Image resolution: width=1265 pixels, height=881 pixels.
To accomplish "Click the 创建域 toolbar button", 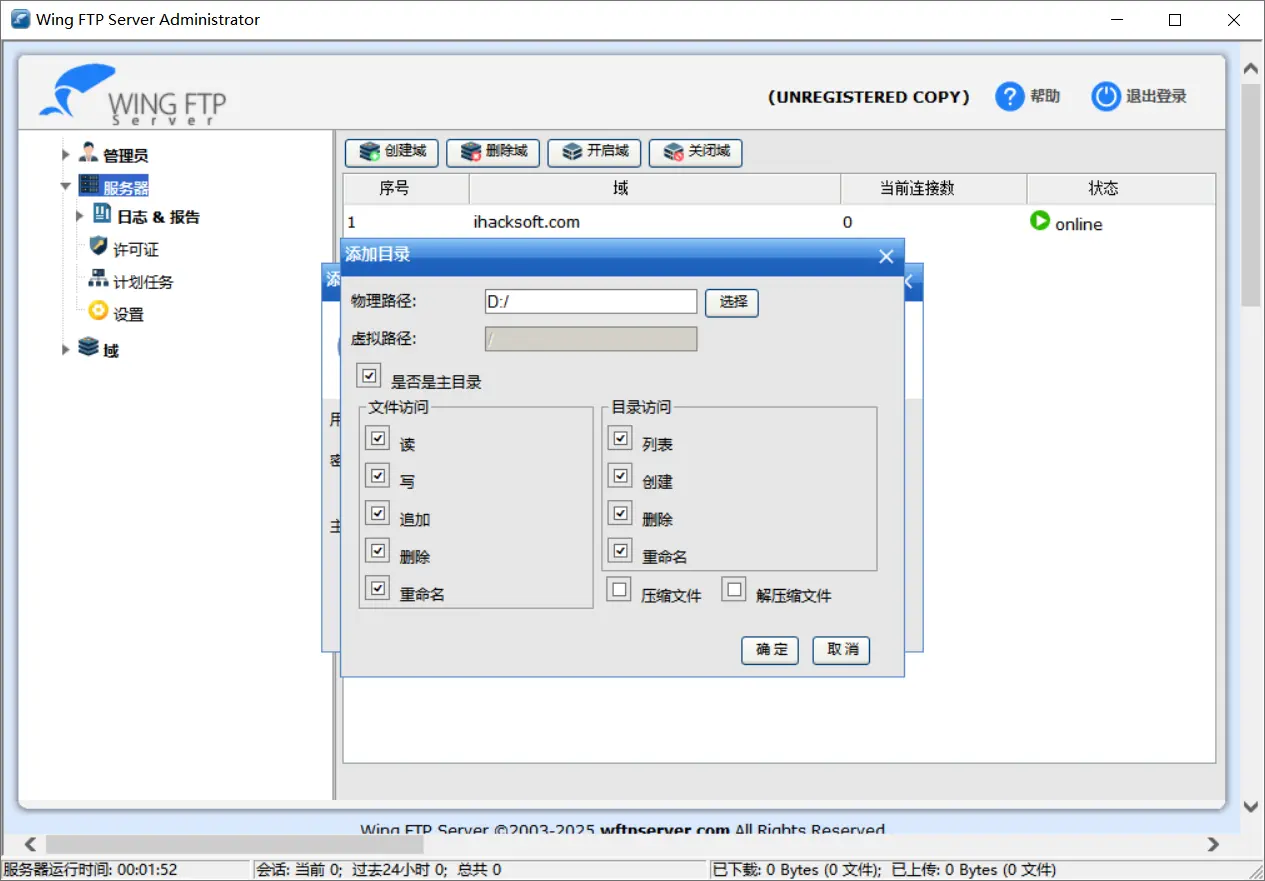I will click(x=391, y=152).
